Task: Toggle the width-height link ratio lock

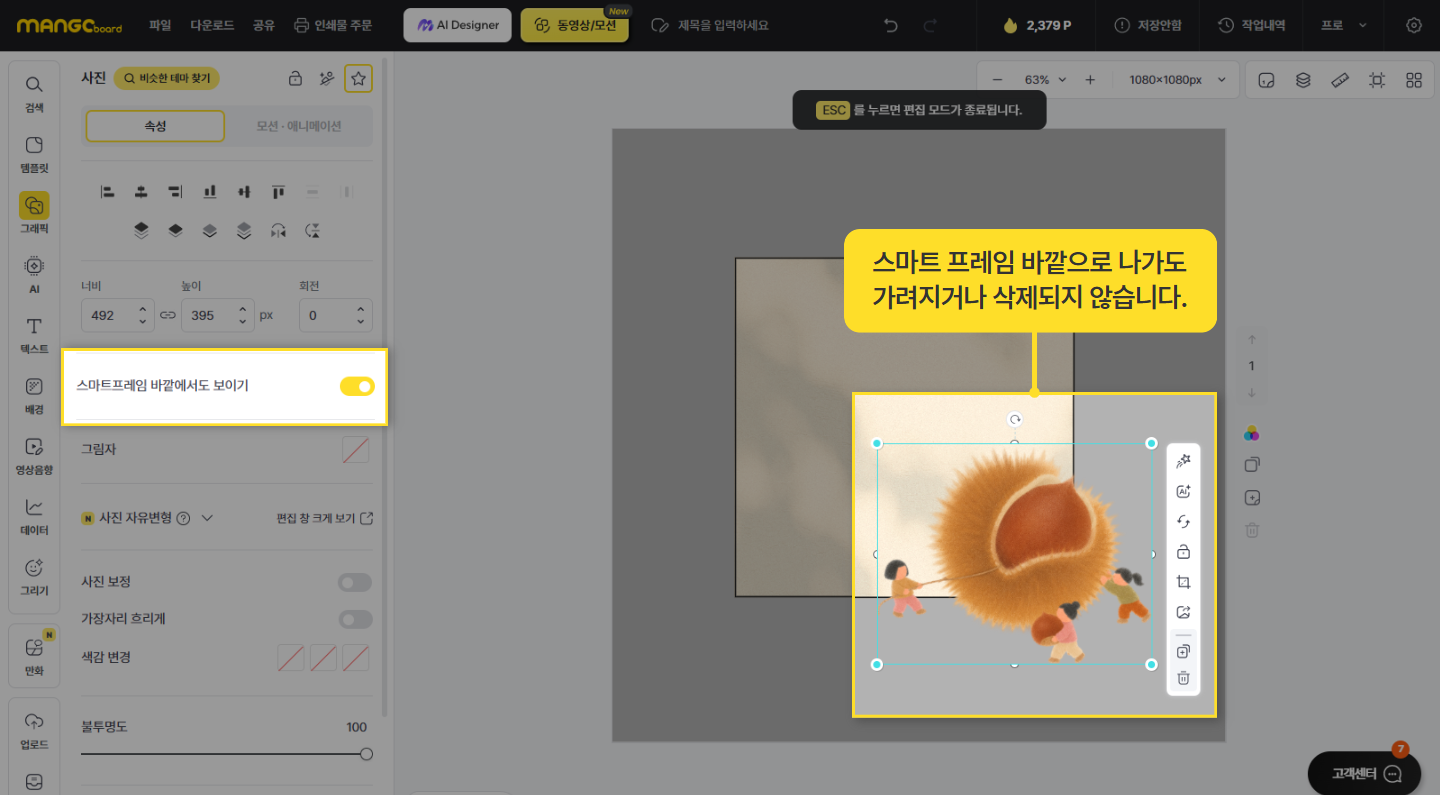Action: 168,315
